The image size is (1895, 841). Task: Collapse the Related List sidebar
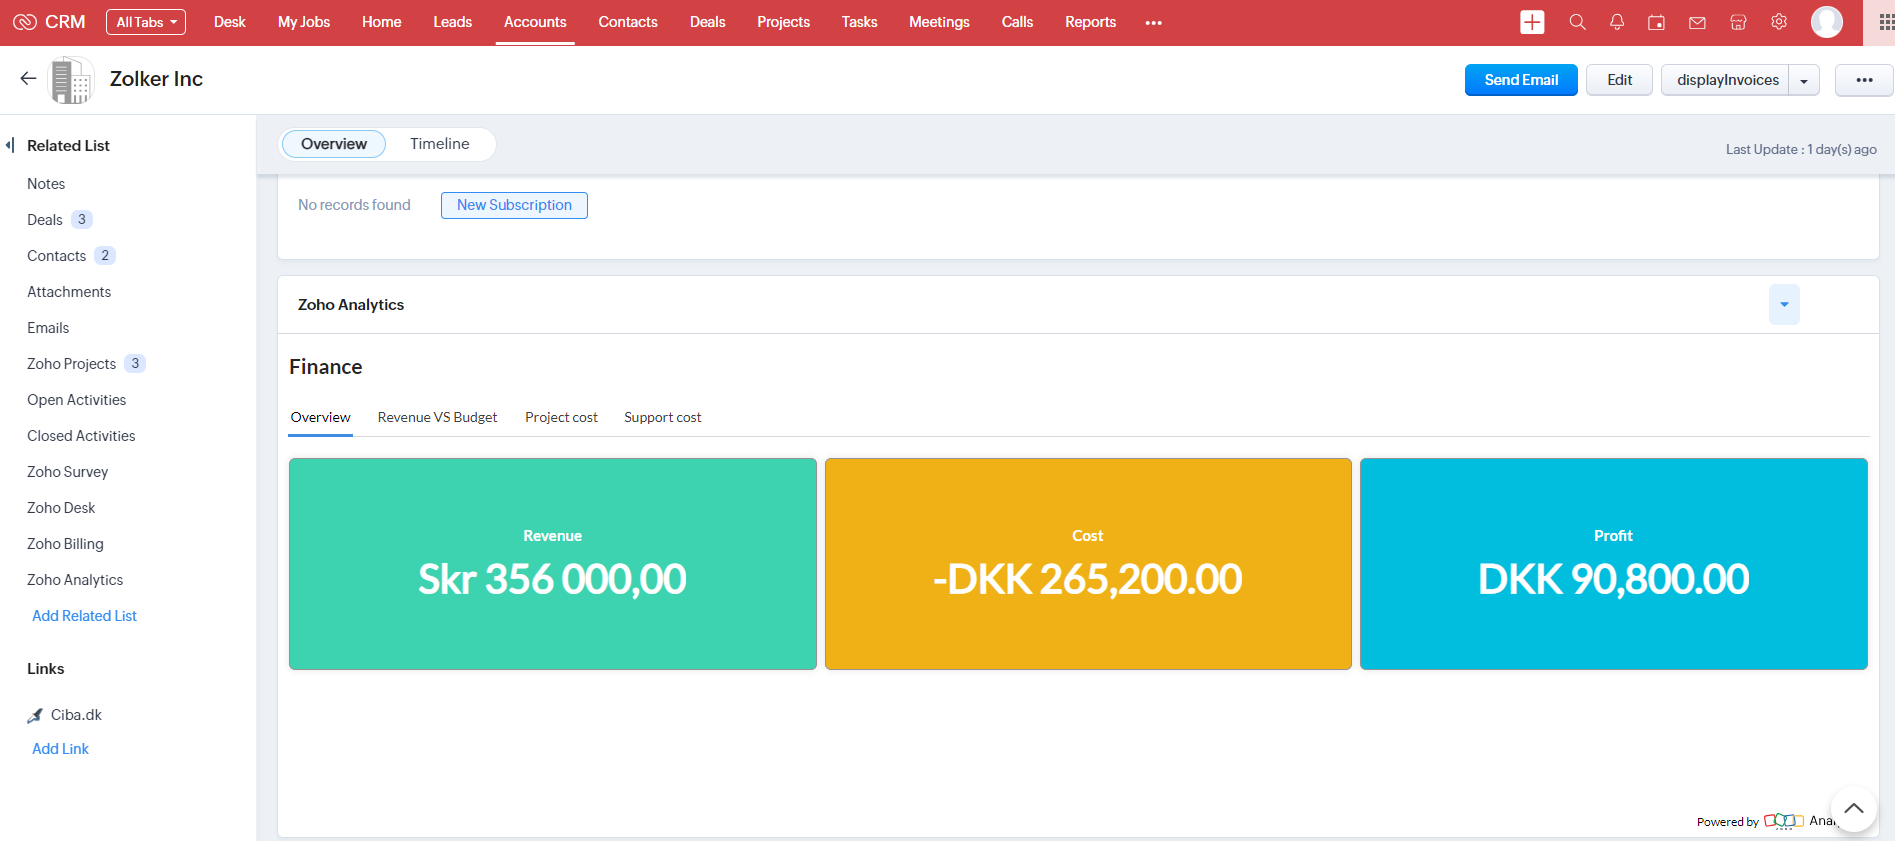10,145
